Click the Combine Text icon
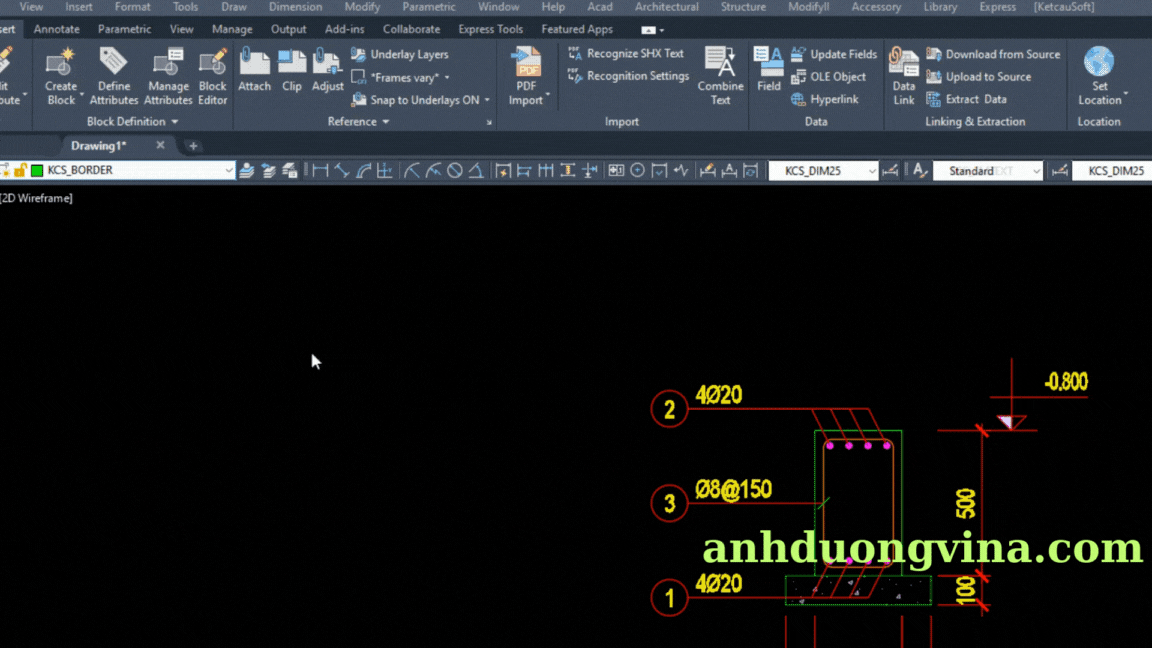Viewport: 1152px width, 648px height. click(x=720, y=65)
